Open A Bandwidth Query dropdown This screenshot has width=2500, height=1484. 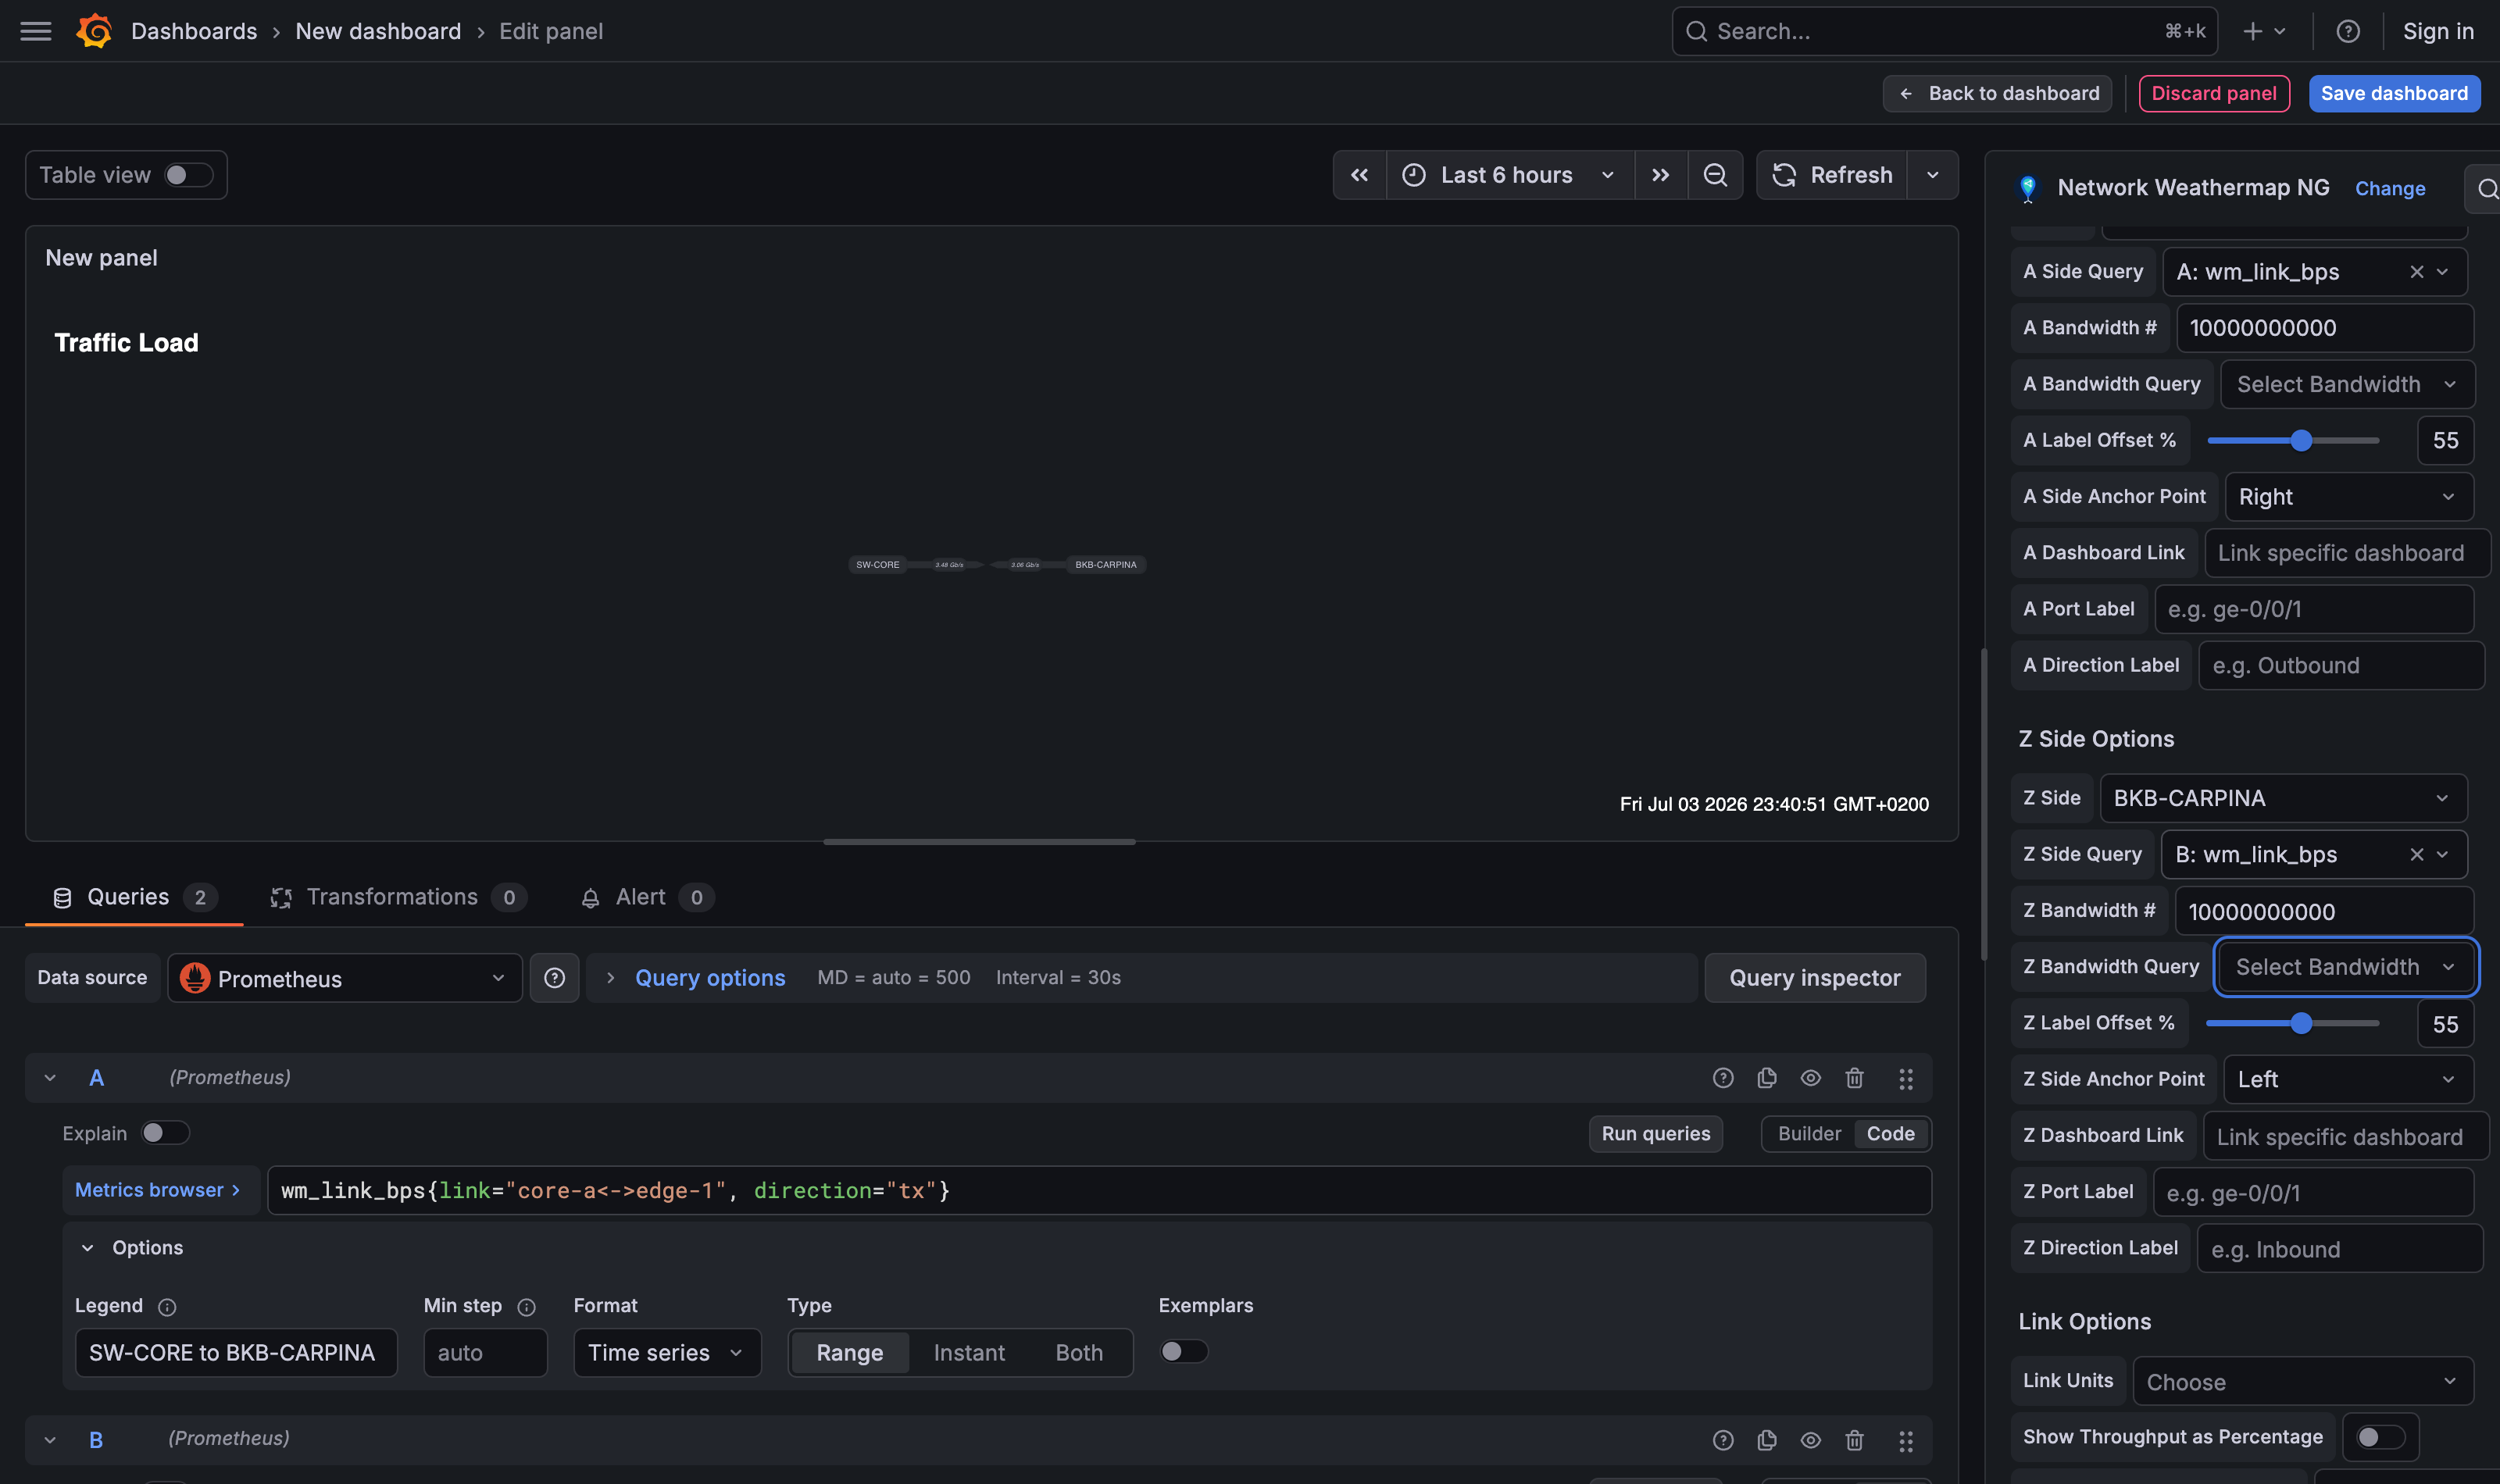pos(2346,384)
